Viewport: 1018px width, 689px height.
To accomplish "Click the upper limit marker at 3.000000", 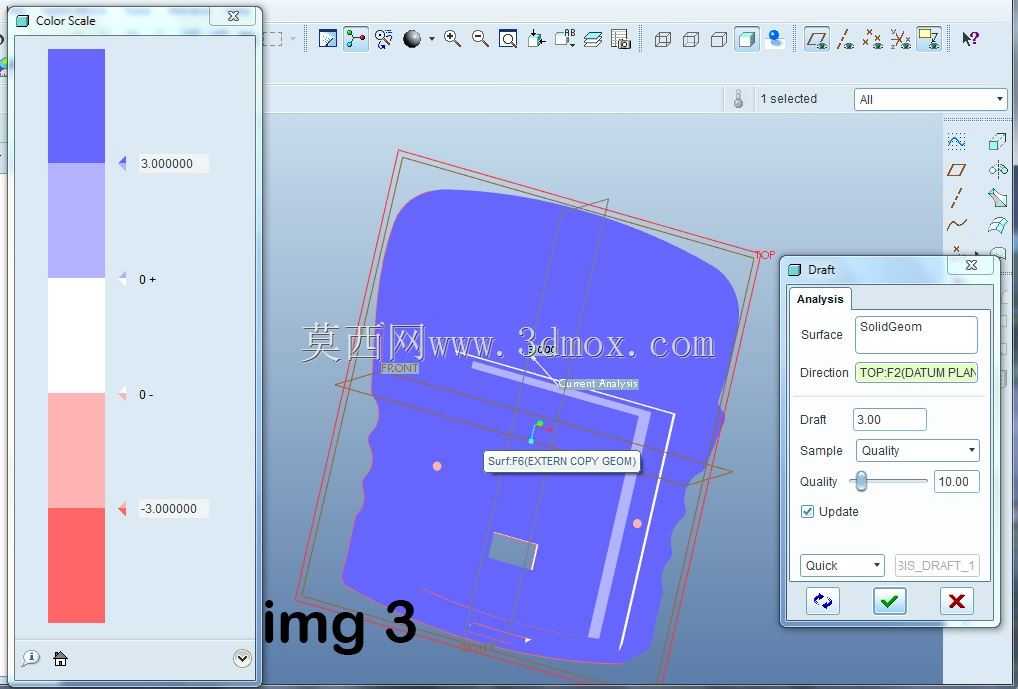I will click(122, 163).
